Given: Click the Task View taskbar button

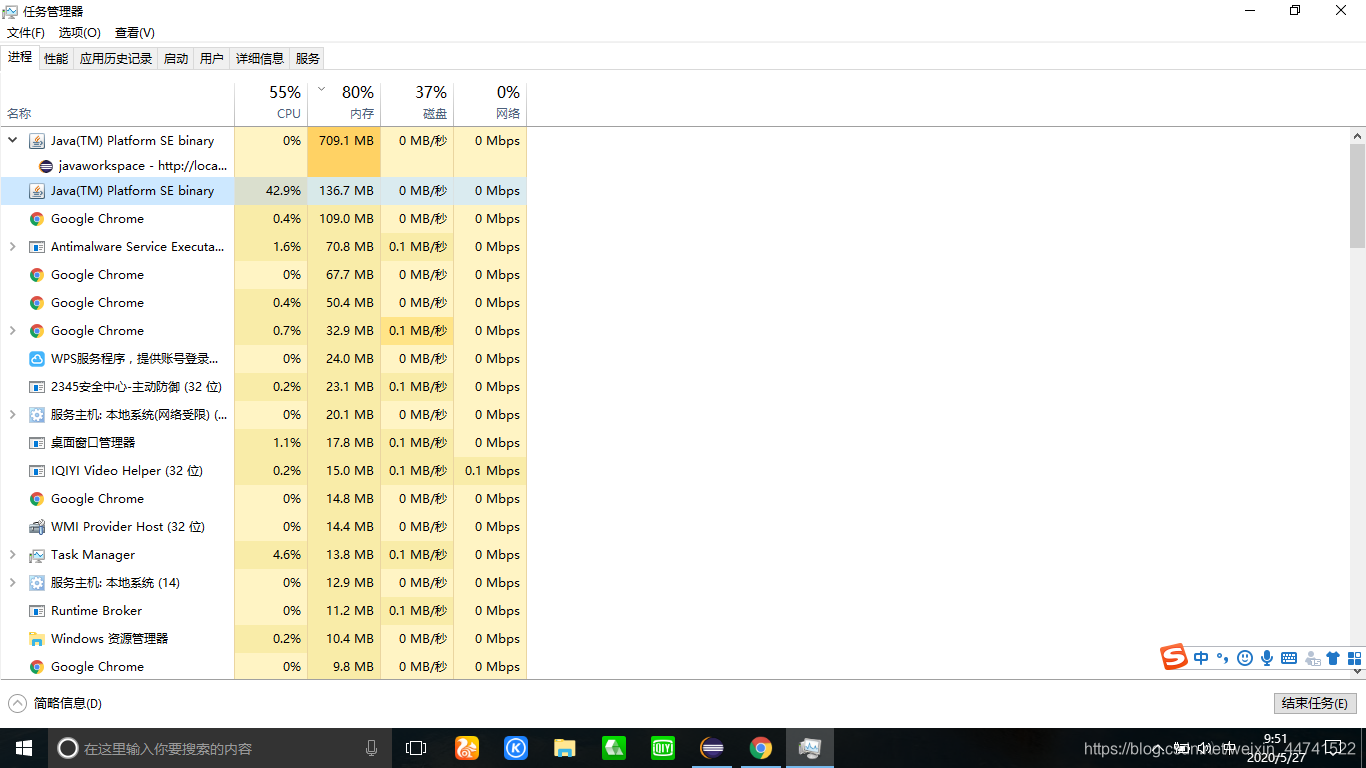Looking at the screenshot, I should [416, 748].
